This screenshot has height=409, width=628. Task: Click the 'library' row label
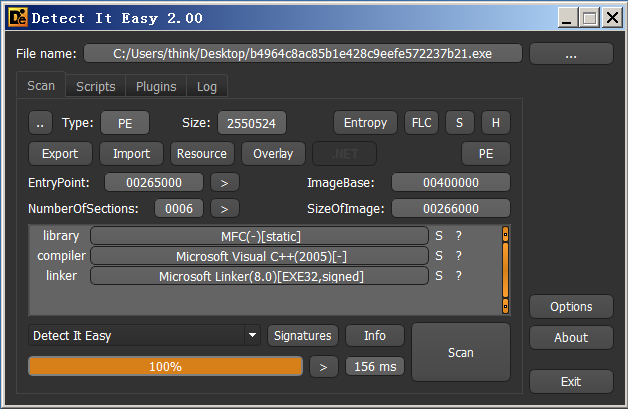(61, 236)
